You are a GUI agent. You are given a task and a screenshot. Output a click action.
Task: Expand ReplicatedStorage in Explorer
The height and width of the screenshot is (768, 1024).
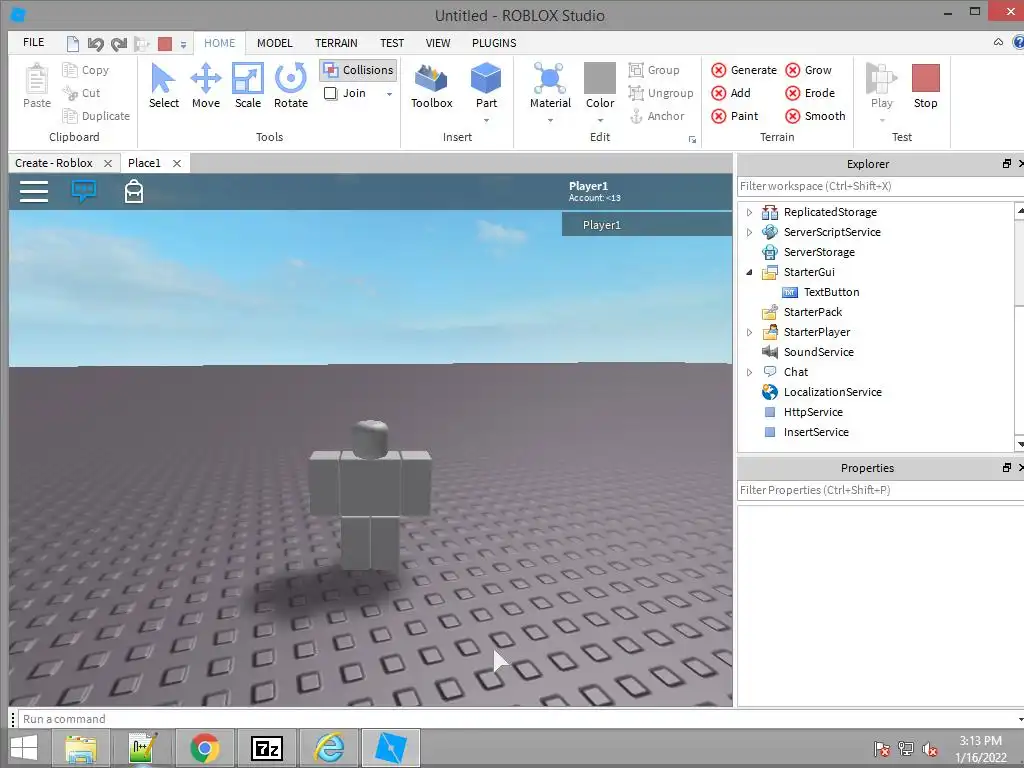tap(749, 212)
